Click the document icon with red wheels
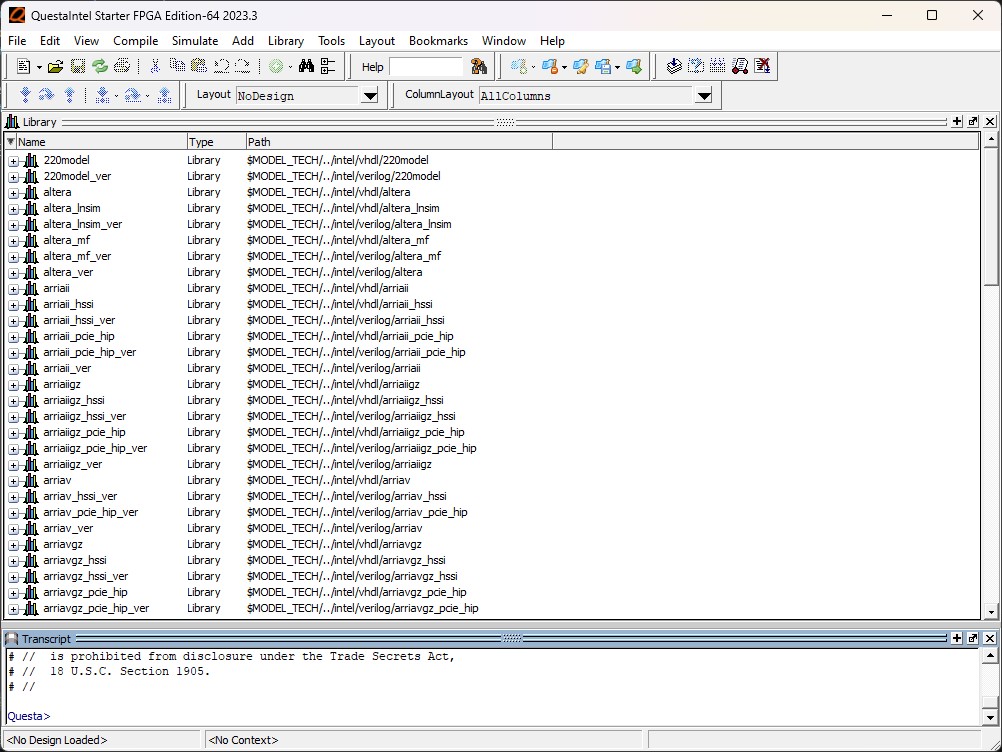Screen dimensions: 1002x752 pos(740,66)
